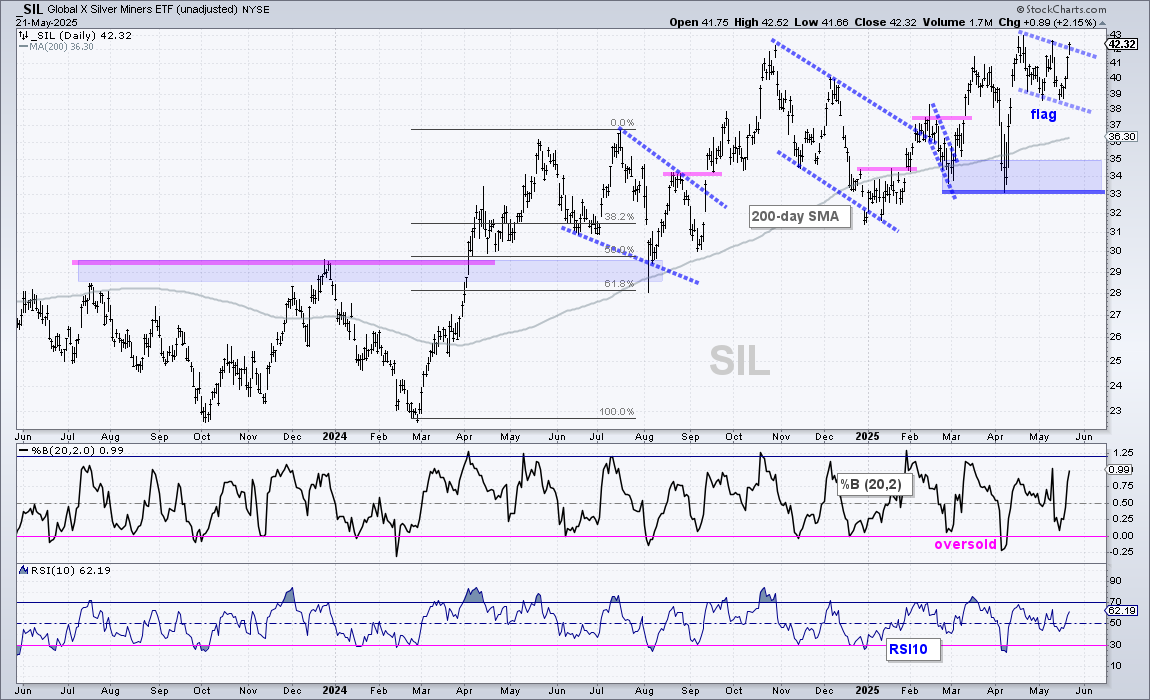Click the 2025 label on price panel time axis
The height and width of the screenshot is (700, 1150).
click(867, 436)
